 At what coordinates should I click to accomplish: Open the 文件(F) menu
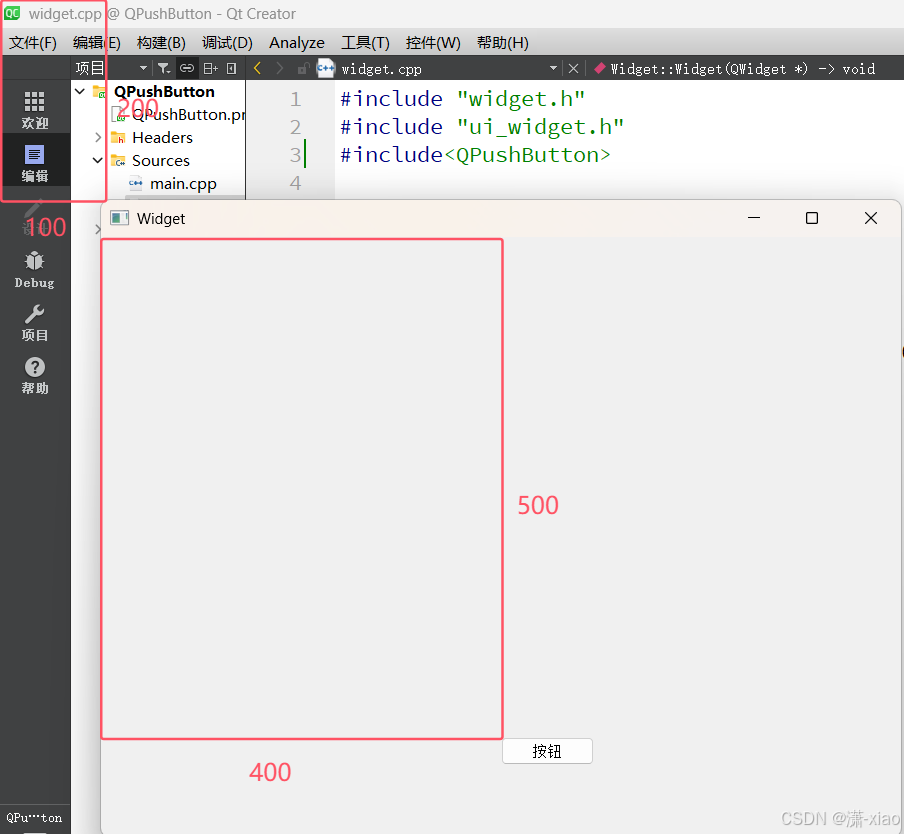(x=33, y=43)
